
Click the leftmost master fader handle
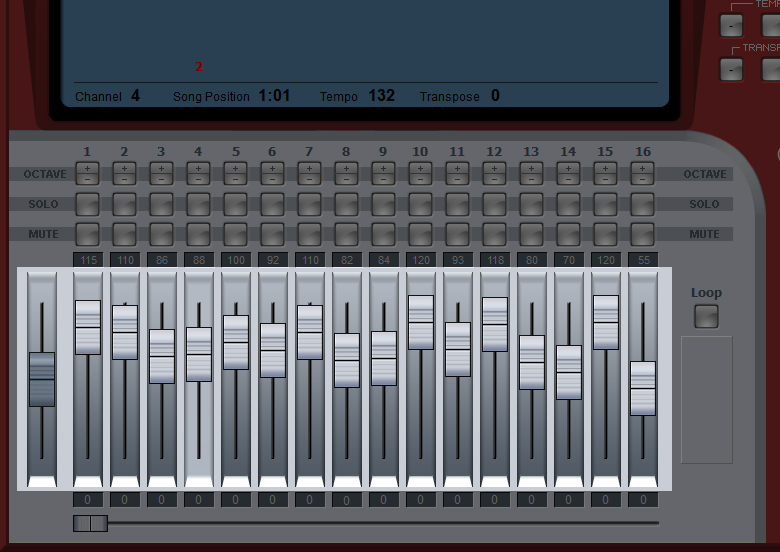pyautogui.click(x=42, y=379)
